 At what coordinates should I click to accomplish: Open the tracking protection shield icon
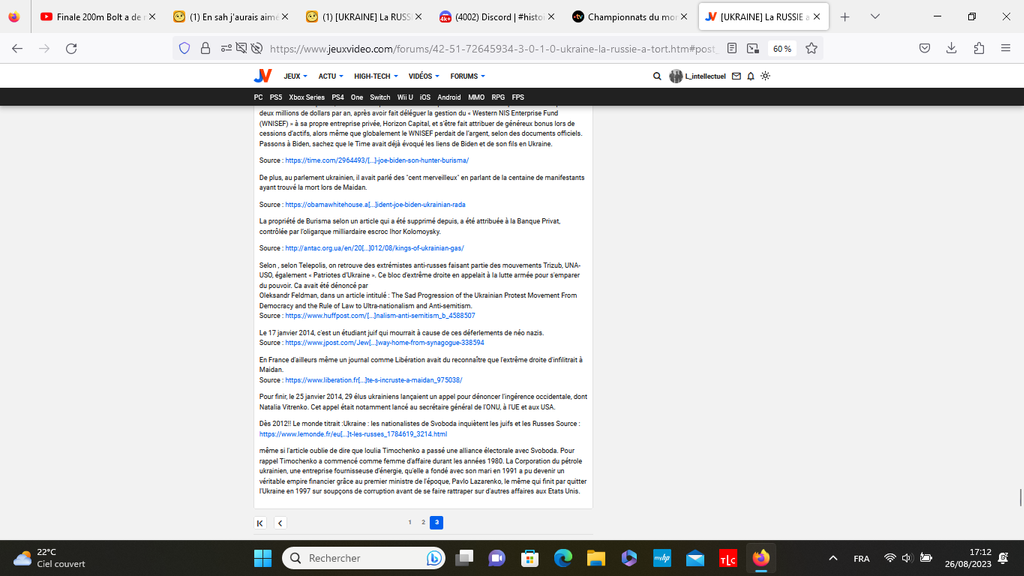[185, 48]
